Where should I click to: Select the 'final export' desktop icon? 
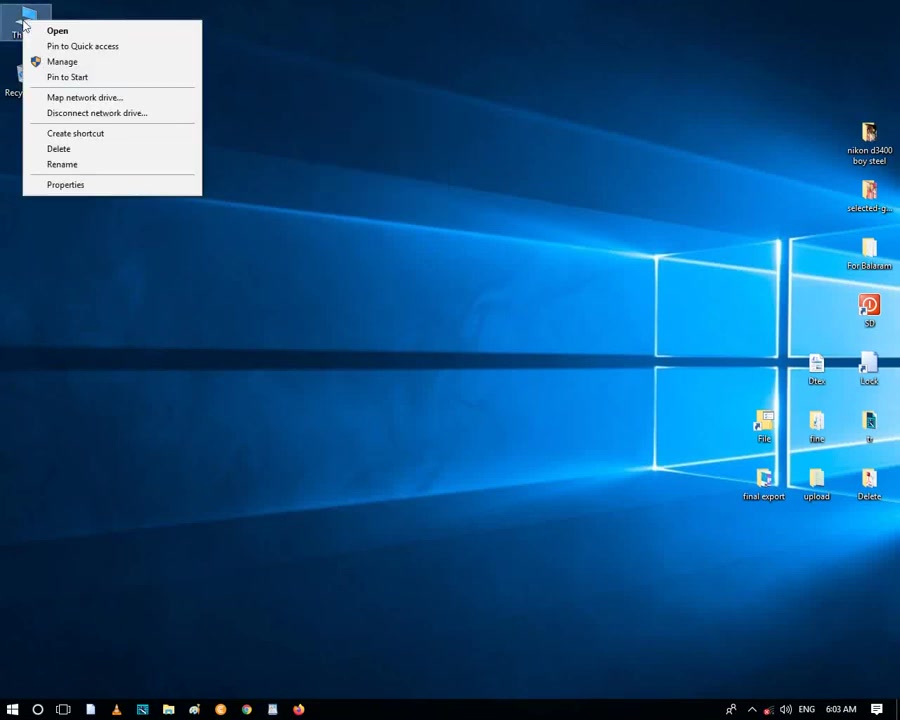764,485
